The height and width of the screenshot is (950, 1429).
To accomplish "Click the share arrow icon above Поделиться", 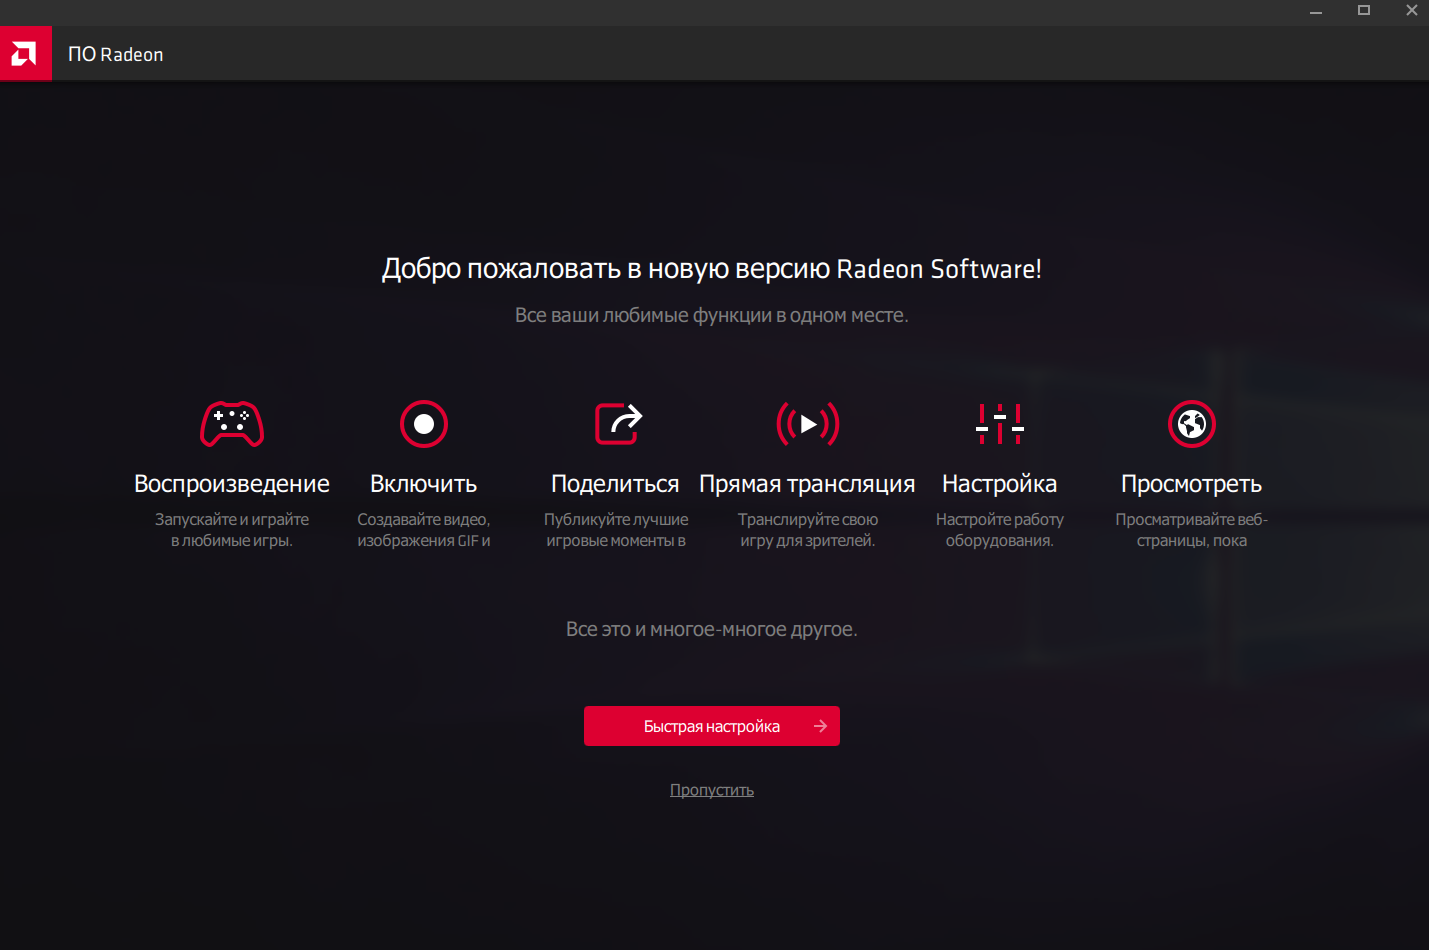I will tap(618, 424).
